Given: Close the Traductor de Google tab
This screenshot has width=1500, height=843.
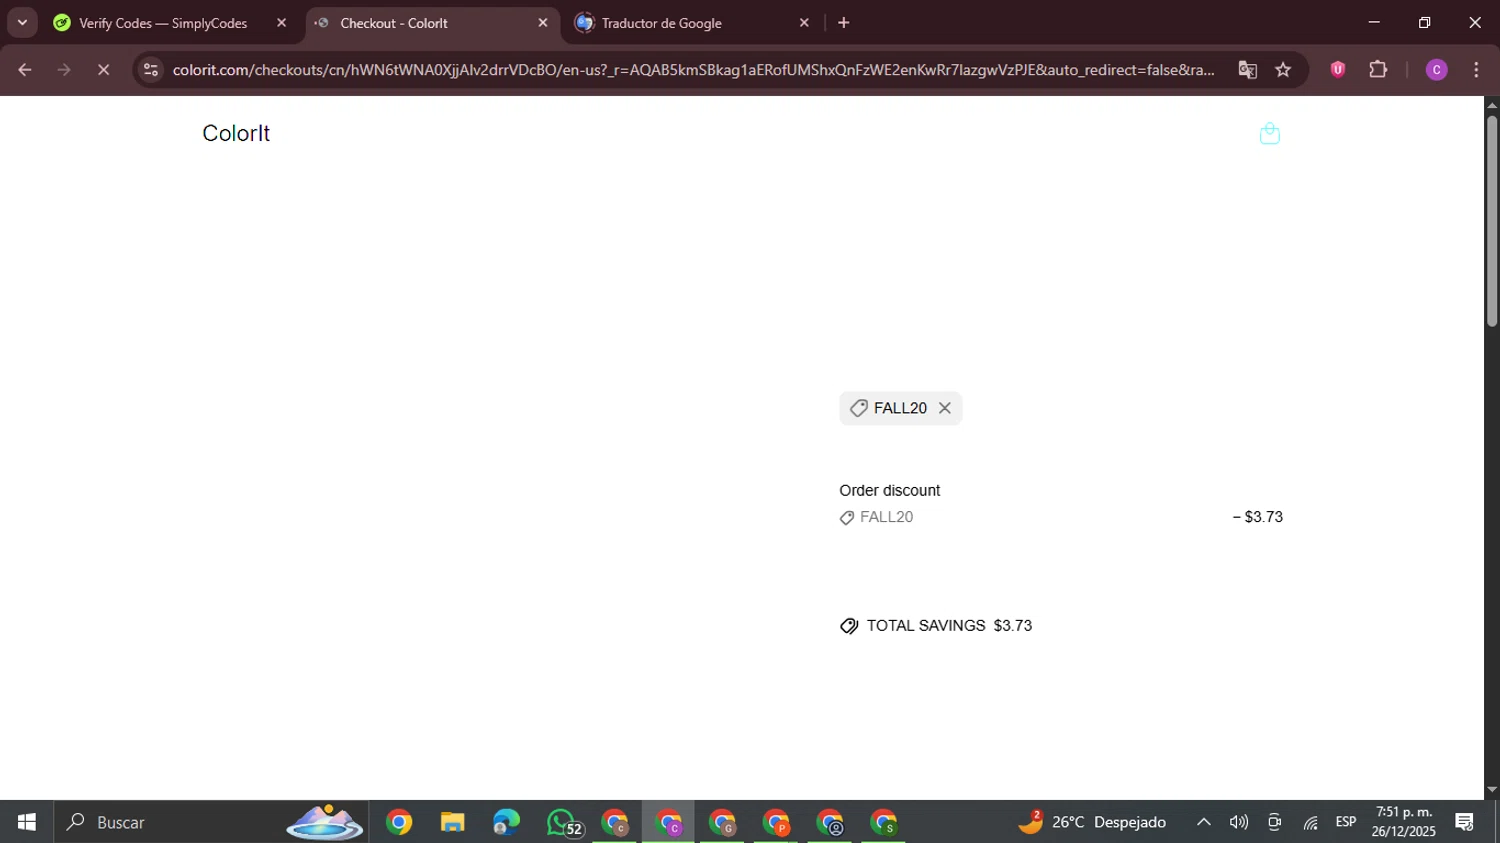Looking at the screenshot, I should [x=804, y=23].
